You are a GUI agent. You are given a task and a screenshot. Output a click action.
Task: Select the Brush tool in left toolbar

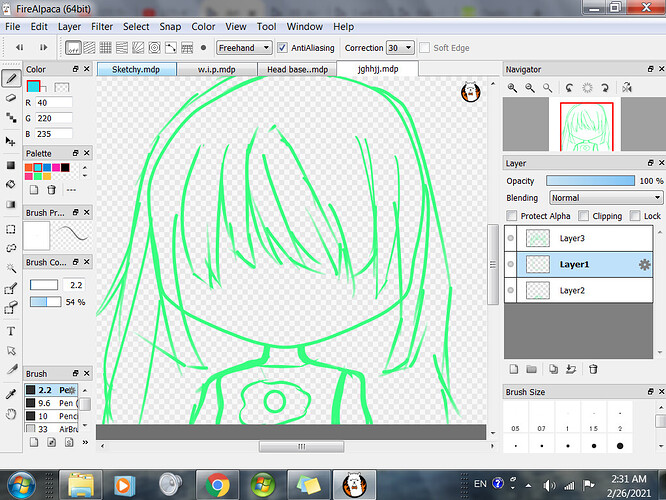click(x=11, y=78)
